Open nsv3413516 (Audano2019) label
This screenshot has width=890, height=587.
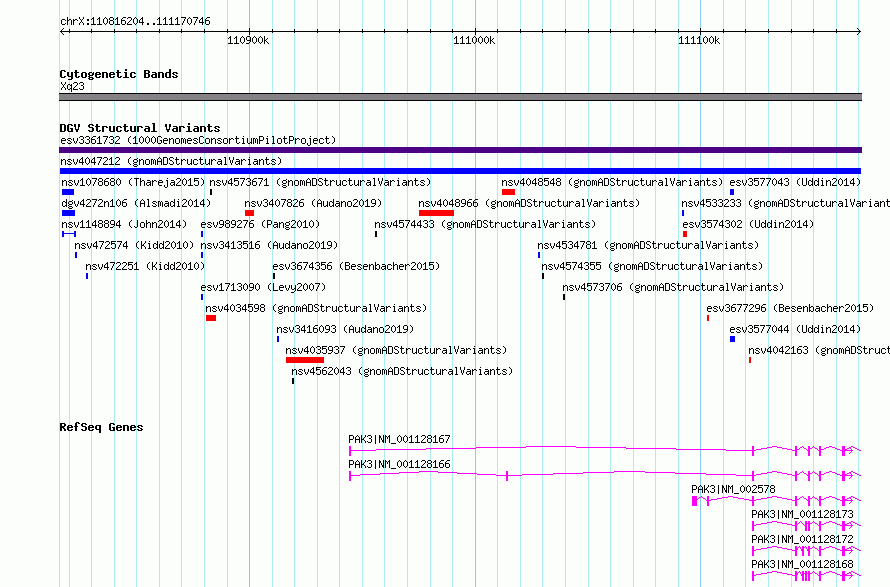coord(269,245)
